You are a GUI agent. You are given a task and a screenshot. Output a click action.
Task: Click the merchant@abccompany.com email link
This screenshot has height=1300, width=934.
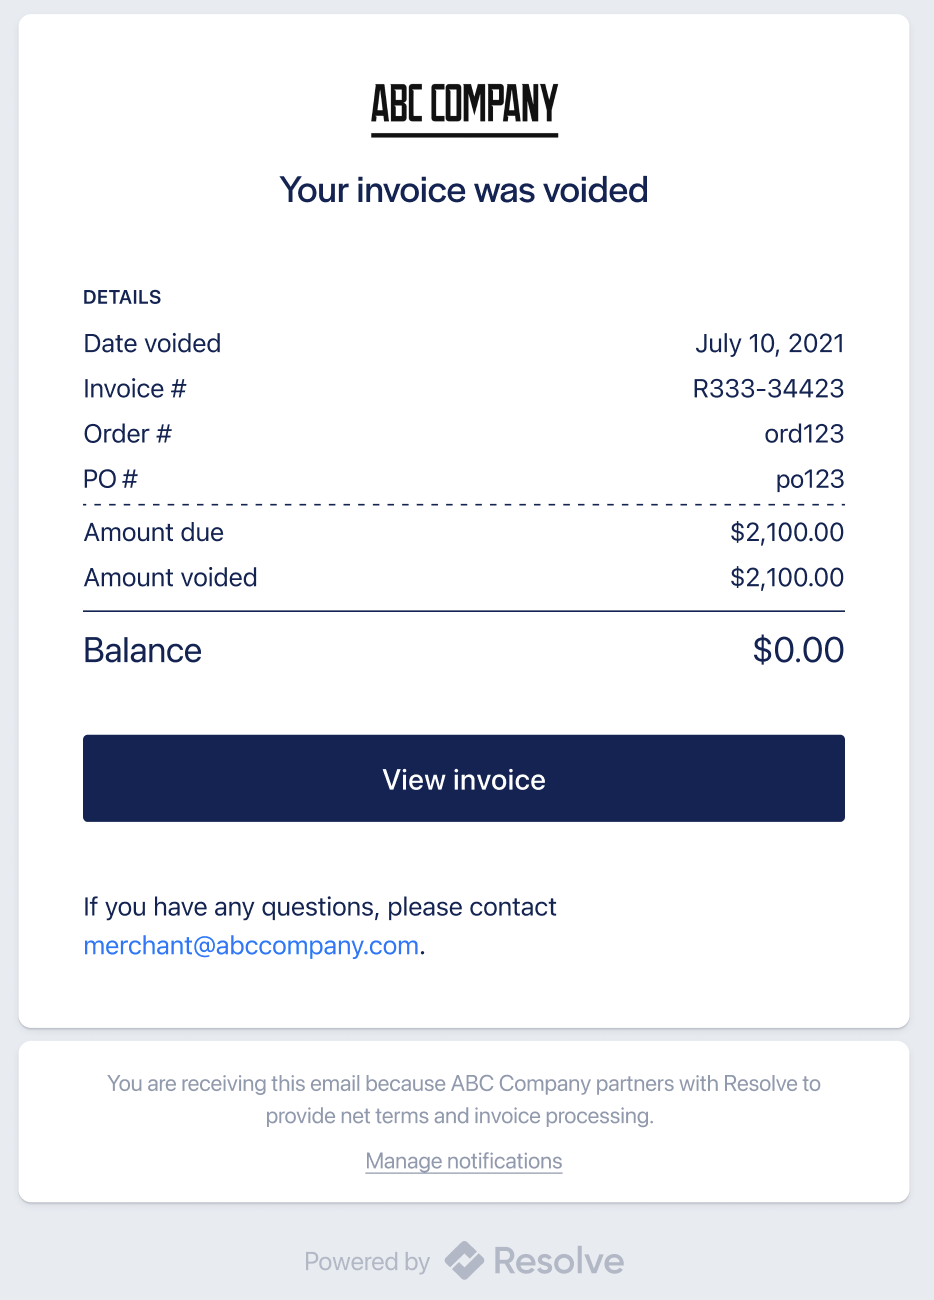pyautogui.click(x=251, y=945)
